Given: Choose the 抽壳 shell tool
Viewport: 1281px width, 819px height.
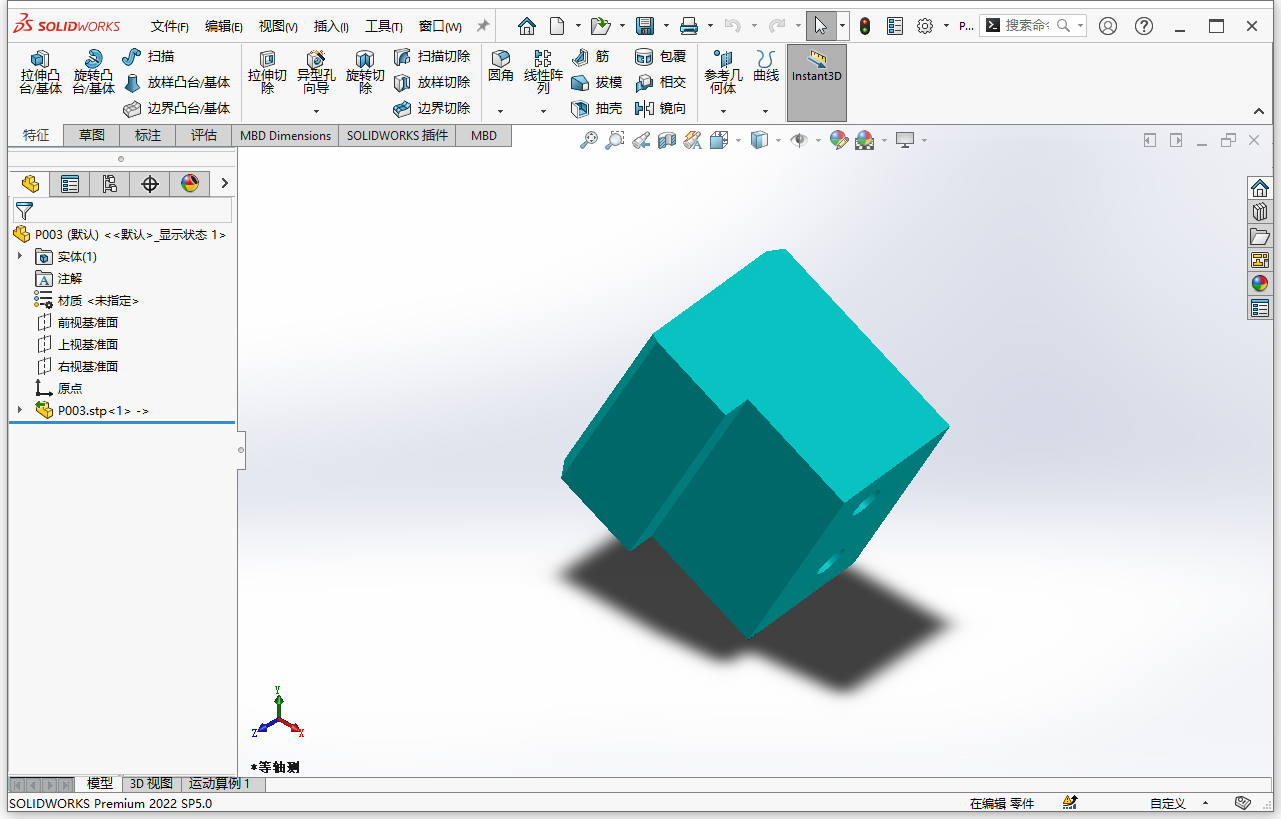Looking at the screenshot, I should coord(597,108).
